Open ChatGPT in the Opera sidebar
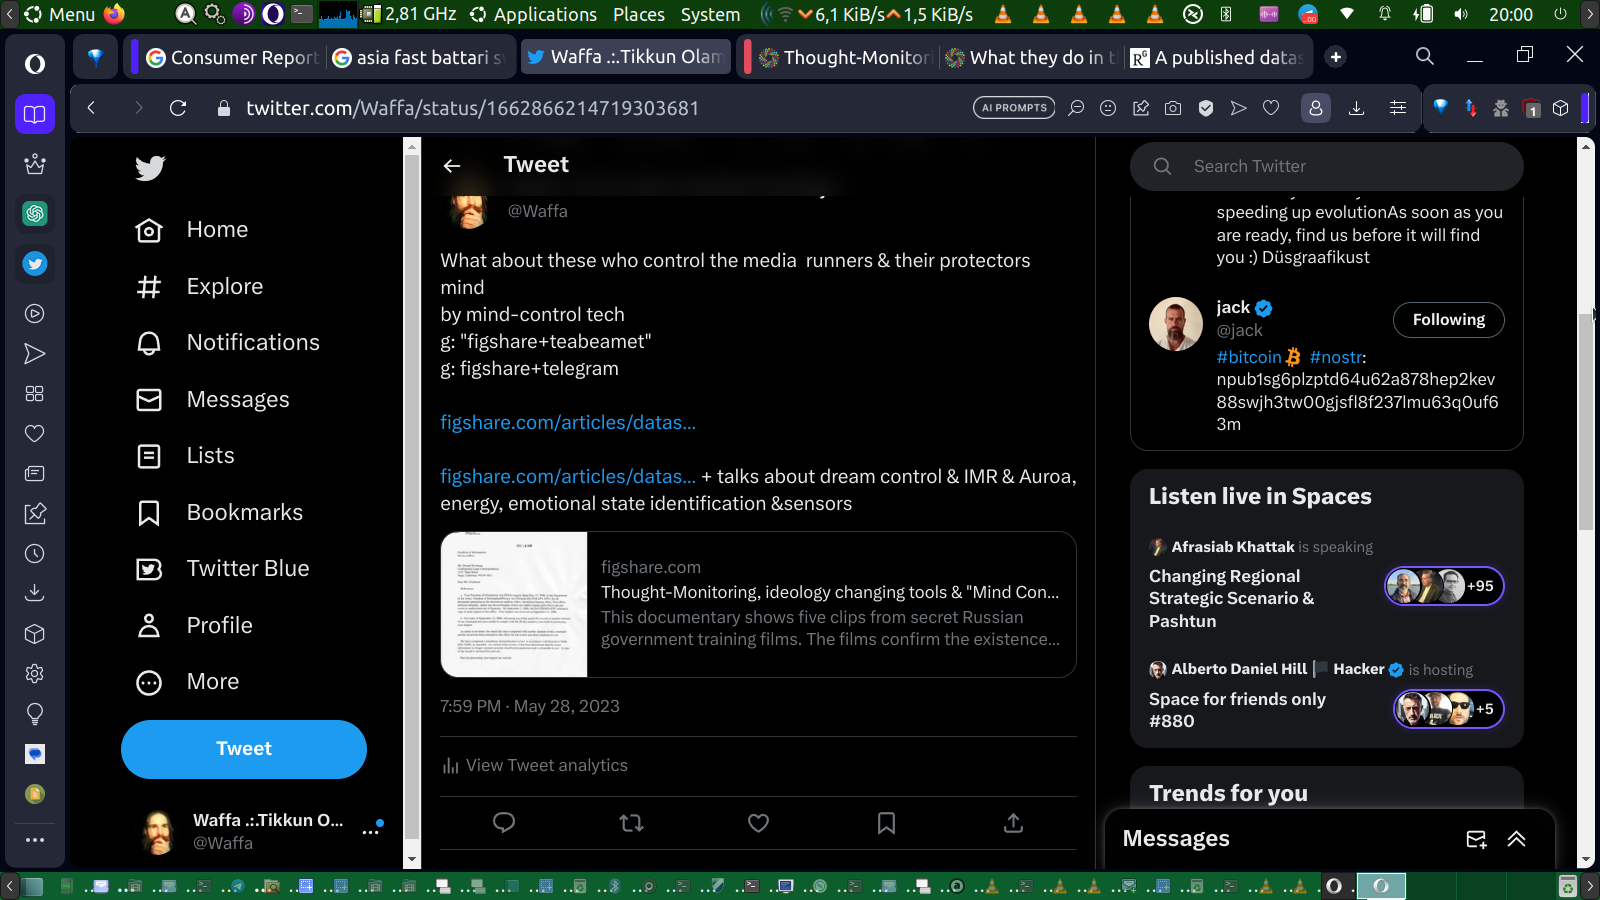The image size is (1600, 900). pos(35,213)
